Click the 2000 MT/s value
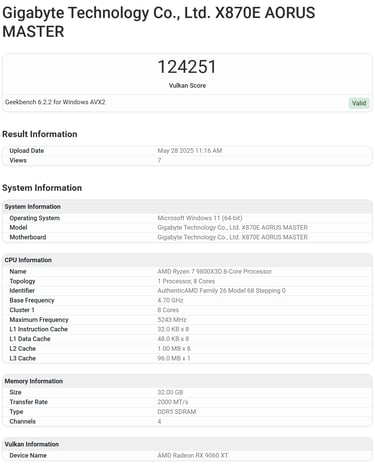This screenshot has height=465, width=375. (x=173, y=402)
